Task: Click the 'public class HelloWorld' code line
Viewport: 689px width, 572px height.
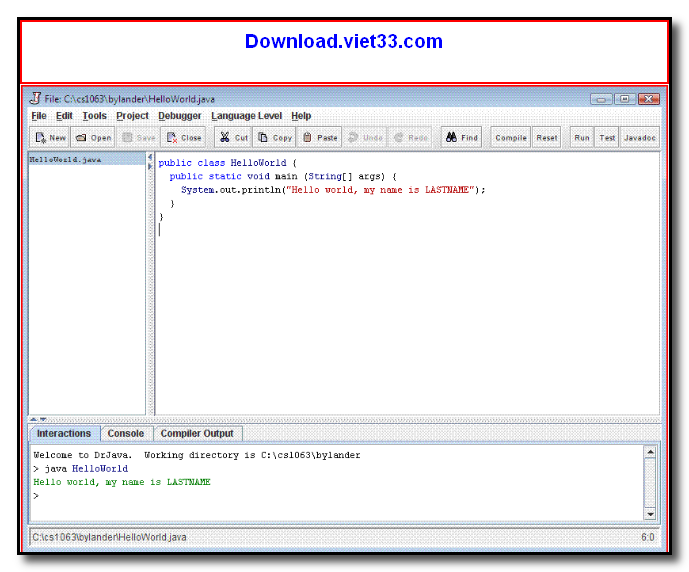Action: click(228, 163)
